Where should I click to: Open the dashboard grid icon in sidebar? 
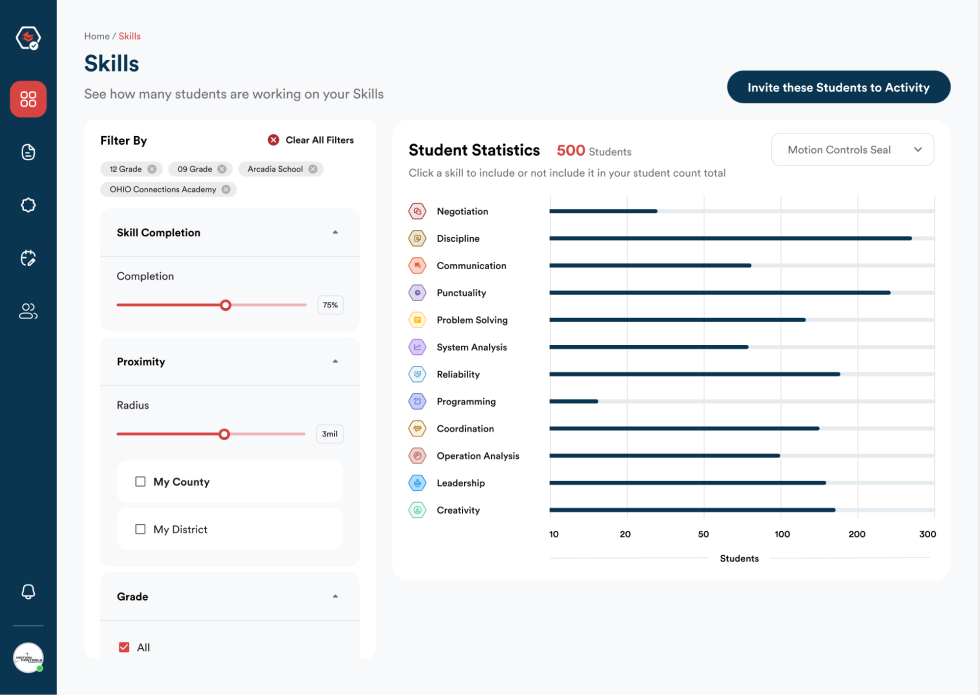coord(28,99)
